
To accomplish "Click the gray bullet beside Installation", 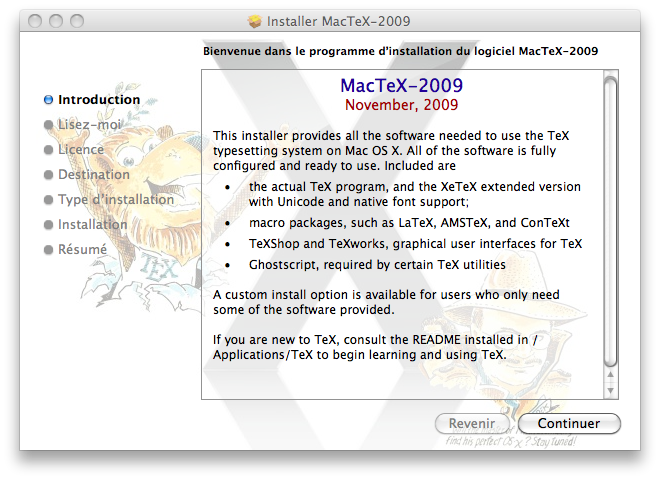I will [48, 224].
